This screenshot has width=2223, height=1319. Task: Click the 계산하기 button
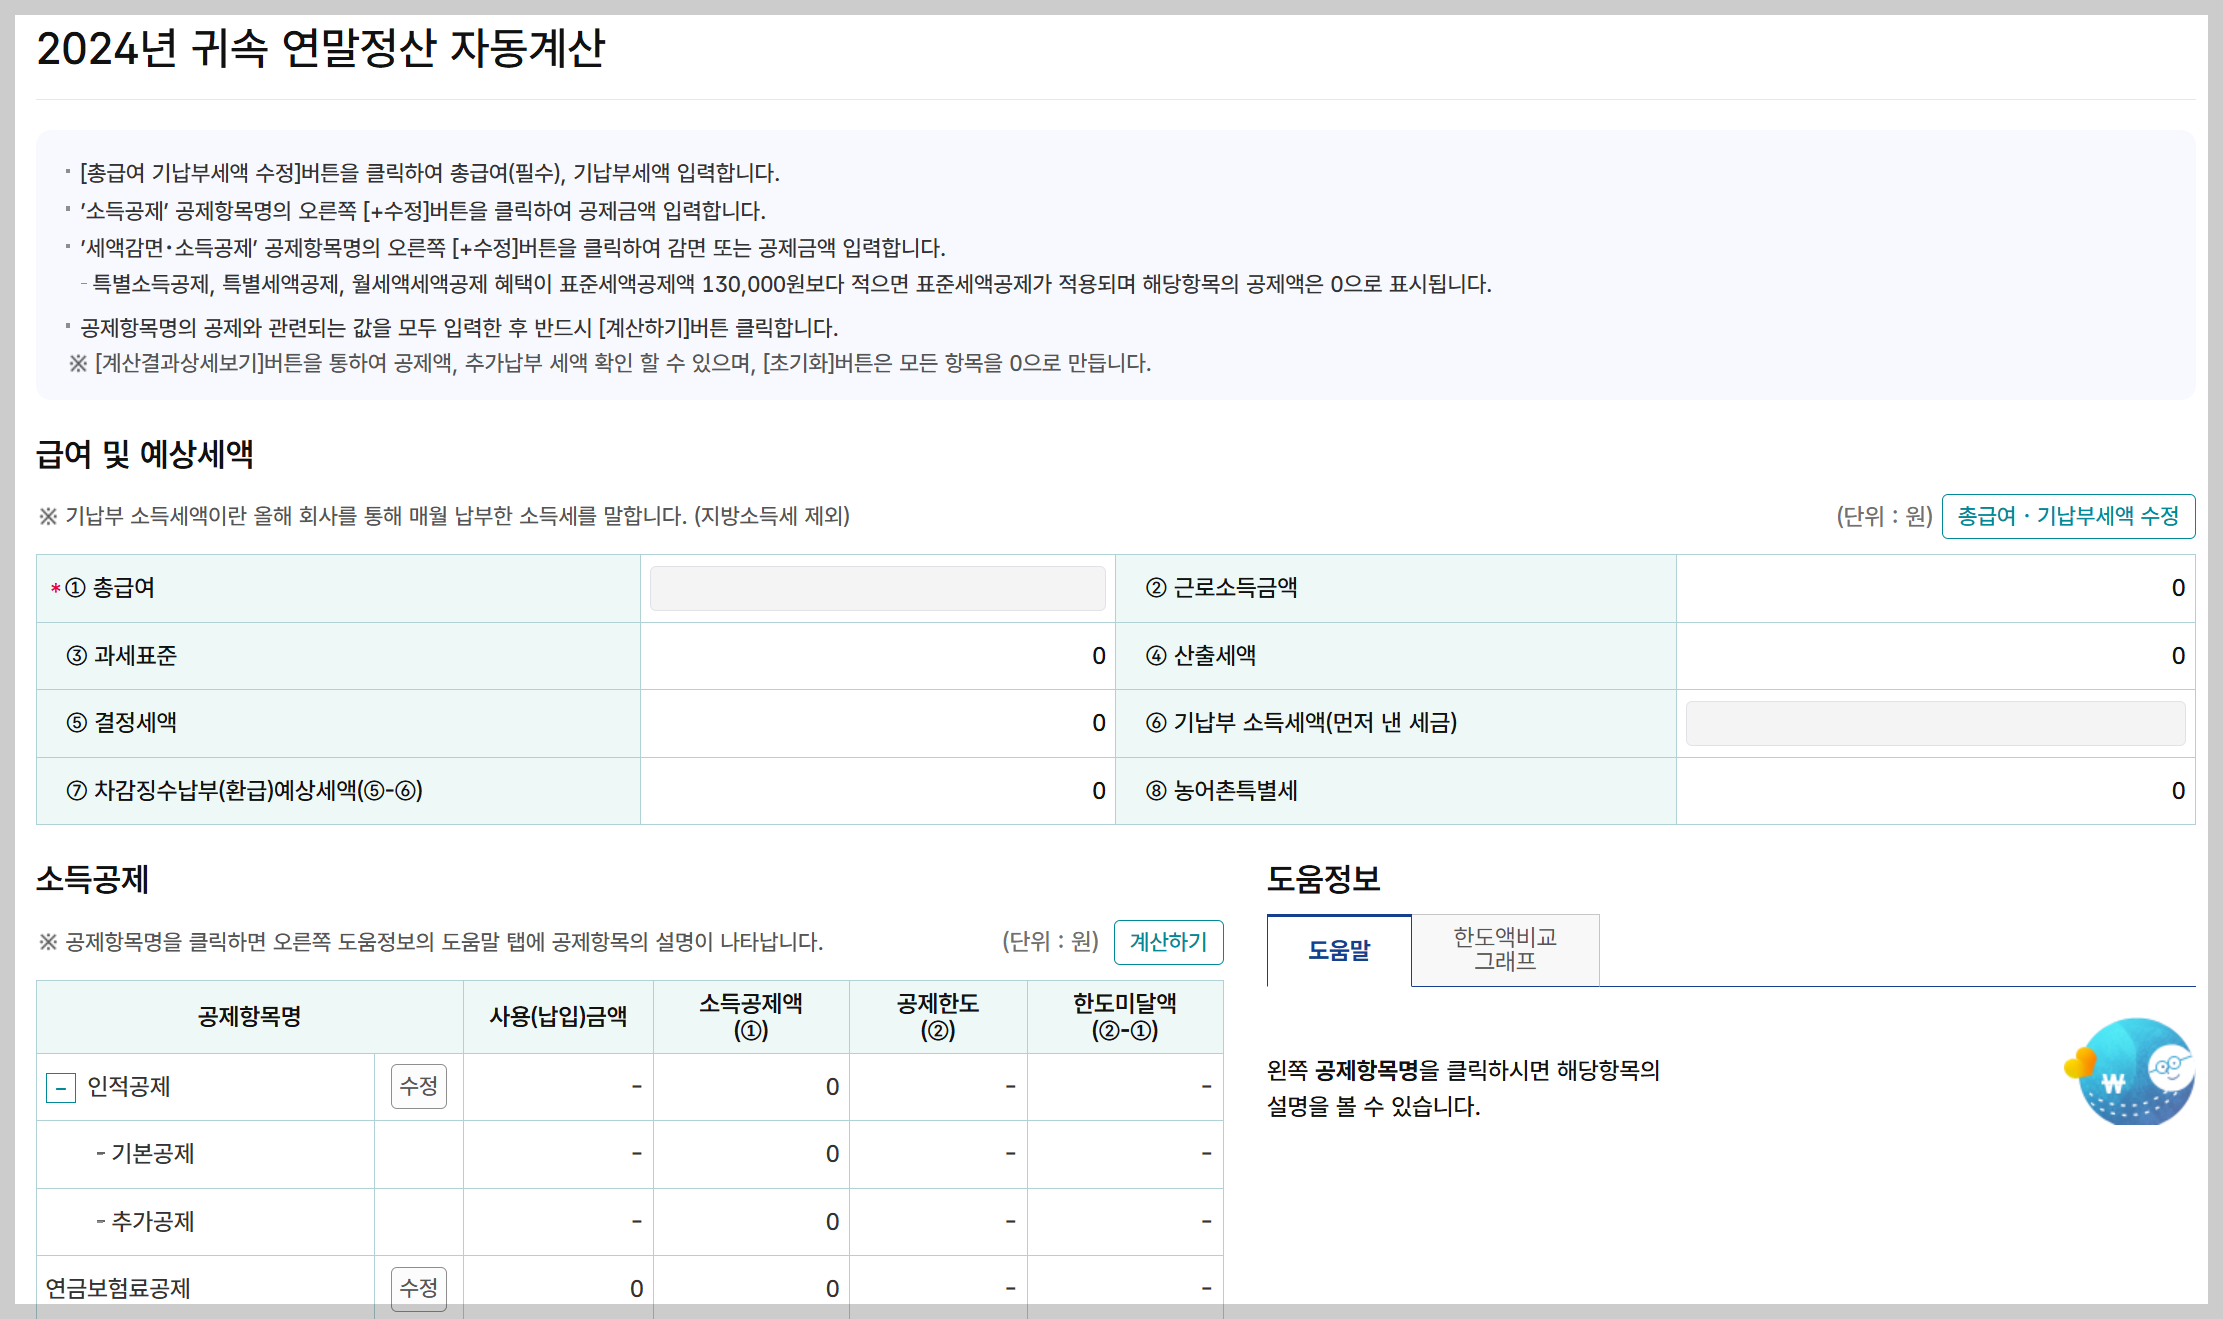(1168, 942)
